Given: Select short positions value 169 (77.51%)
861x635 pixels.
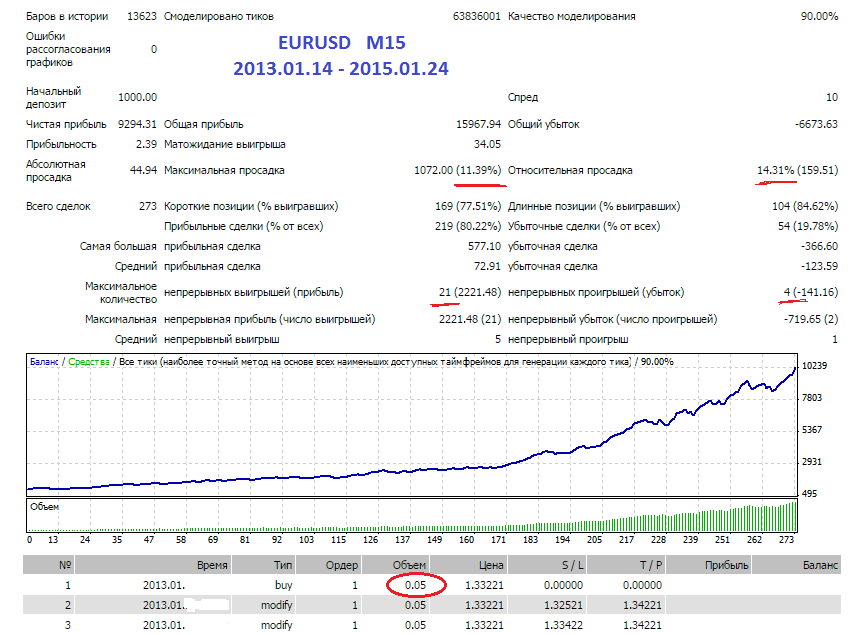Looking at the screenshot, I should pos(468,207).
